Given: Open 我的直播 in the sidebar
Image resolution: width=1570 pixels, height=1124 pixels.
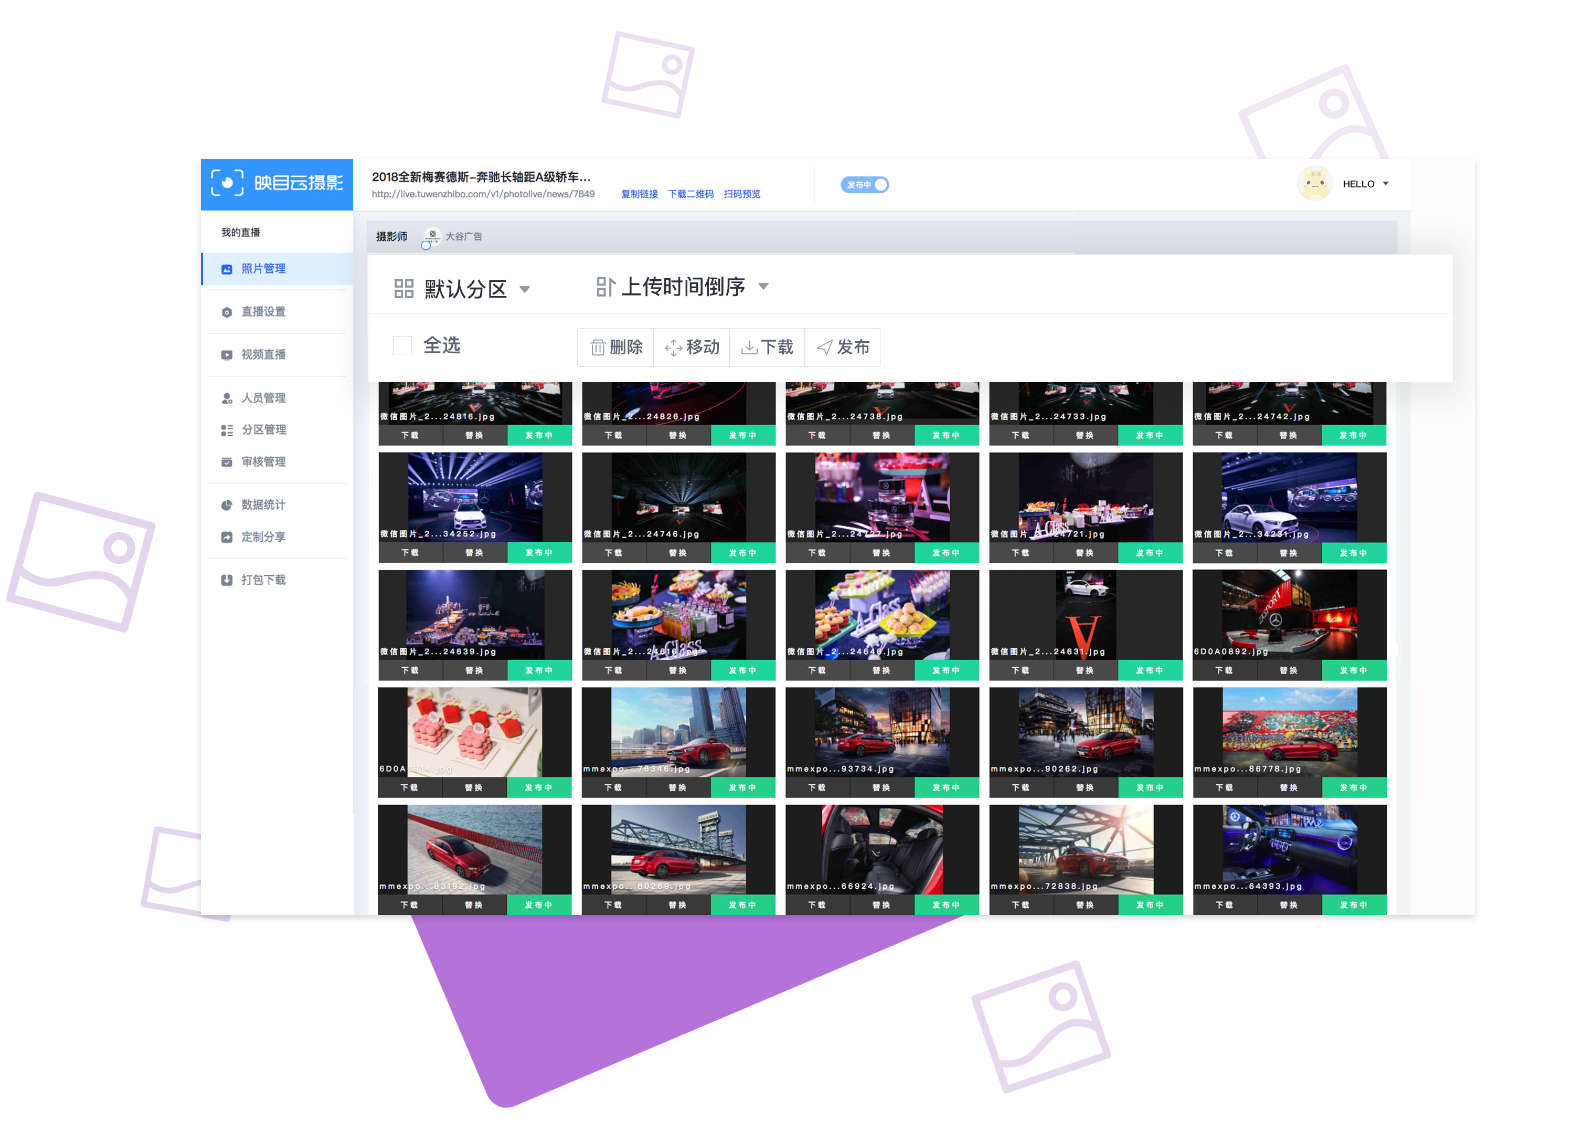Looking at the screenshot, I should point(241,233).
